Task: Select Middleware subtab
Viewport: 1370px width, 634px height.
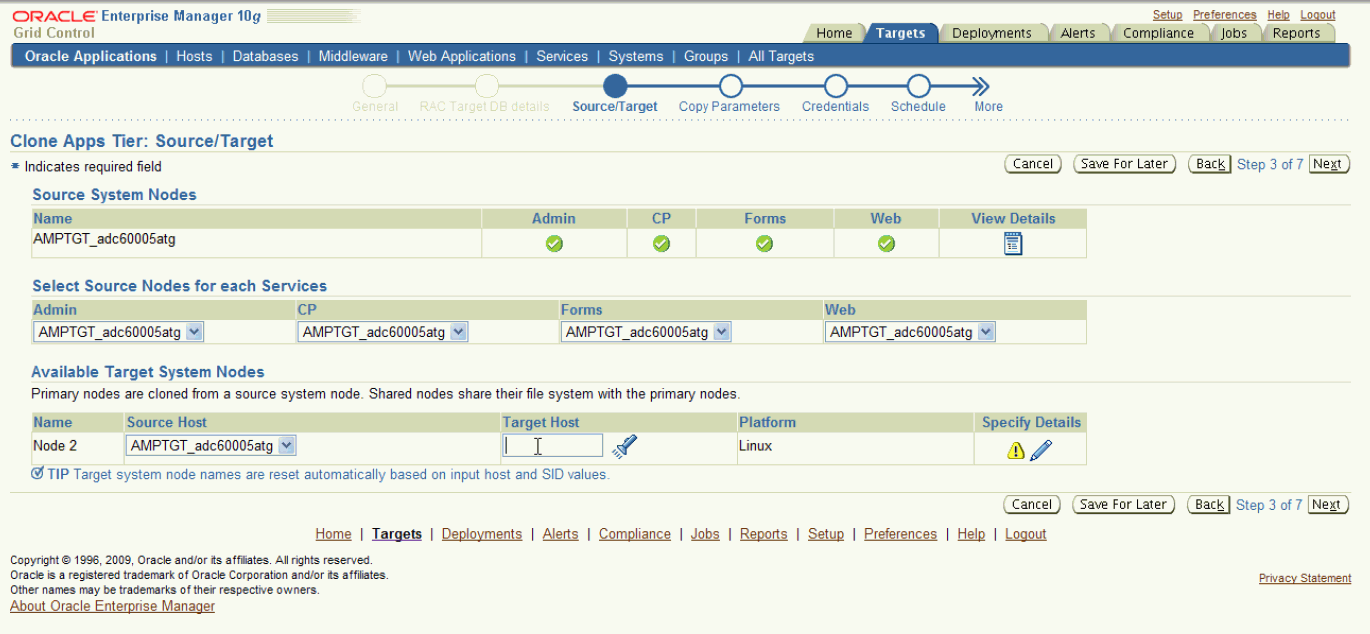Action: 353,56
